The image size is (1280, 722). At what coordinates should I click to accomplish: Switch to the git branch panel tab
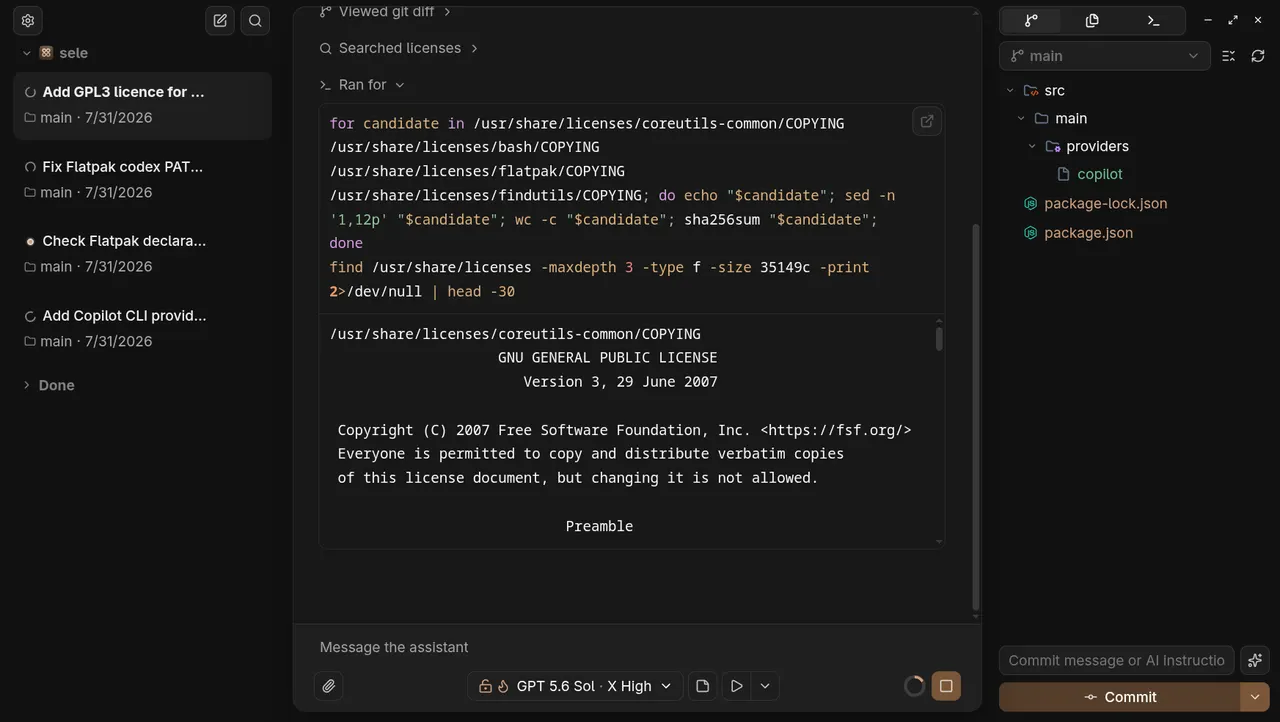tap(1031, 20)
